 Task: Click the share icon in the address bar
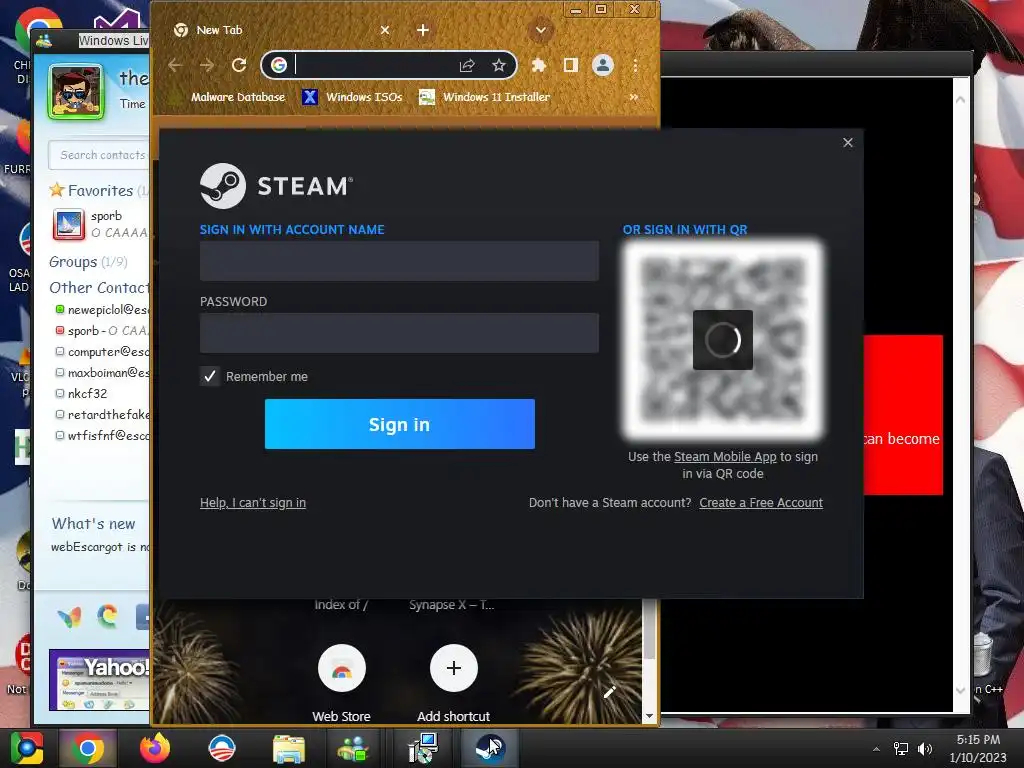466,65
